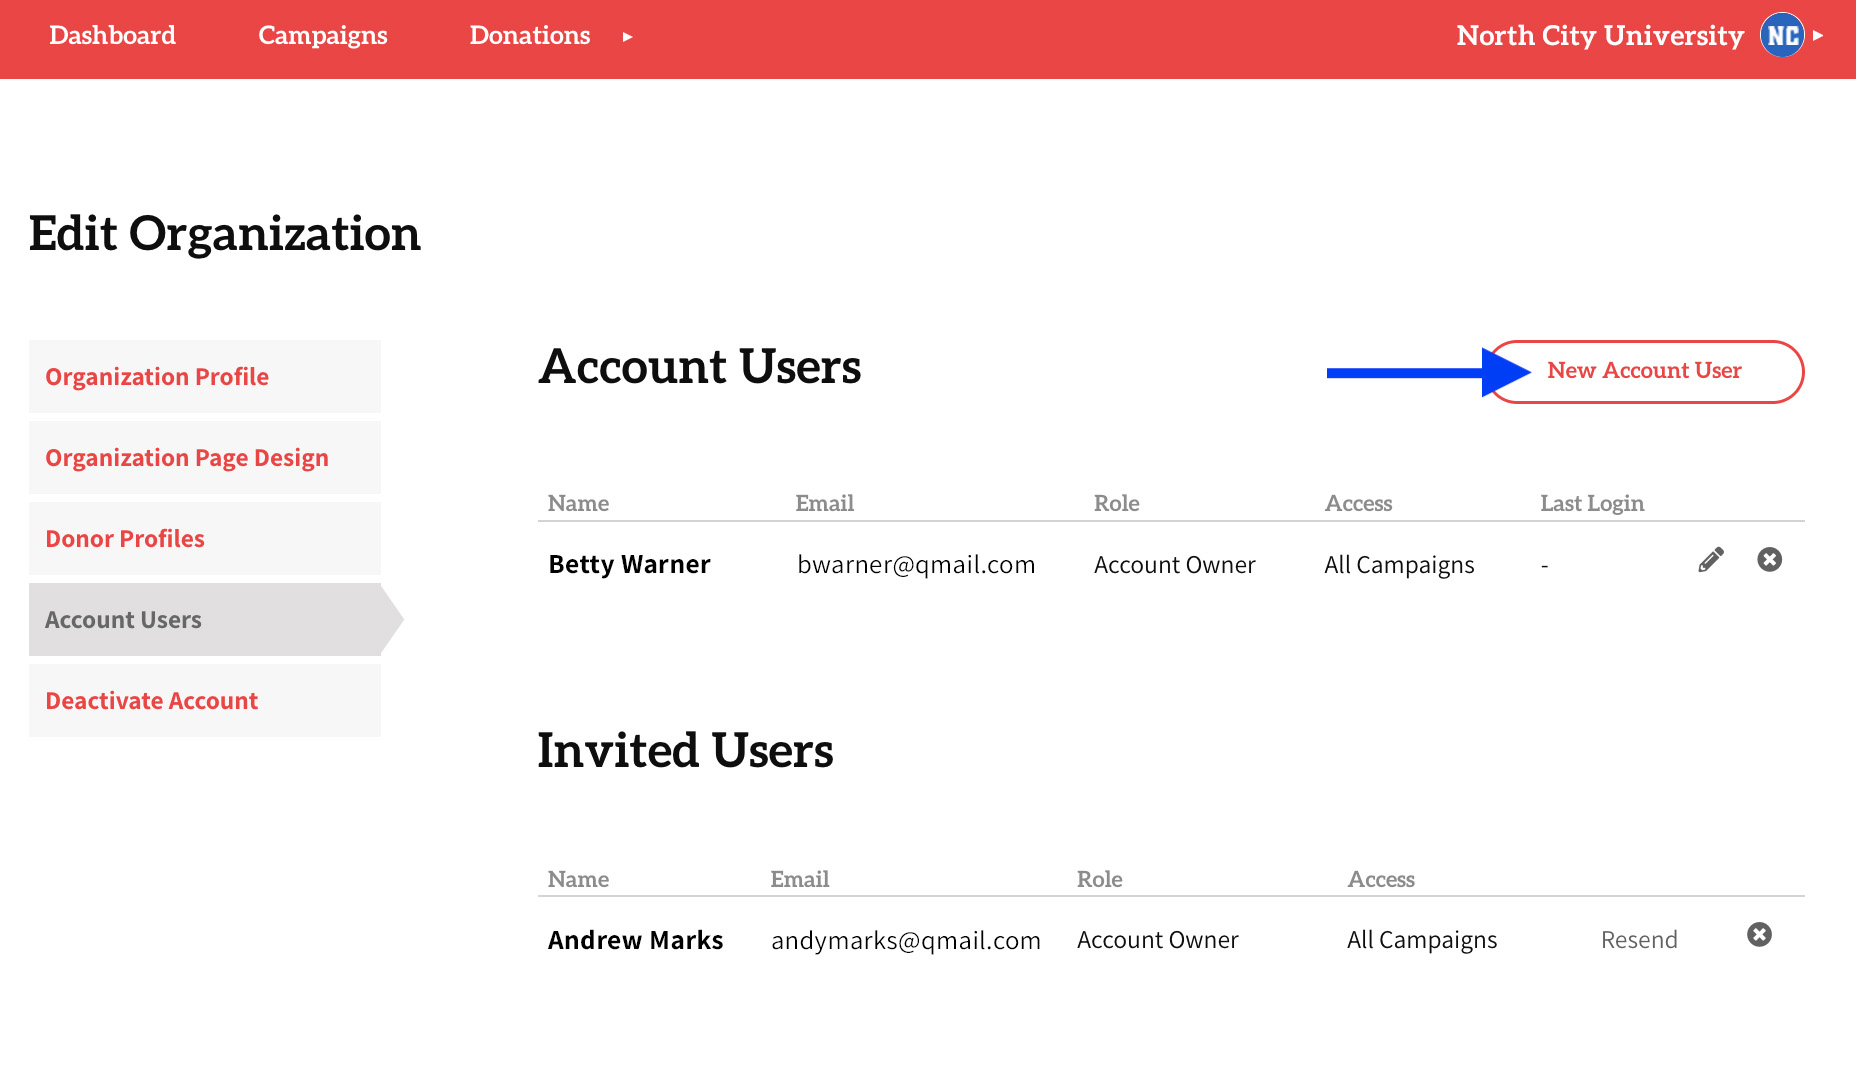Cancel Andrew Marks's pending invitation
The image size is (1856, 1074).
pos(1760,935)
